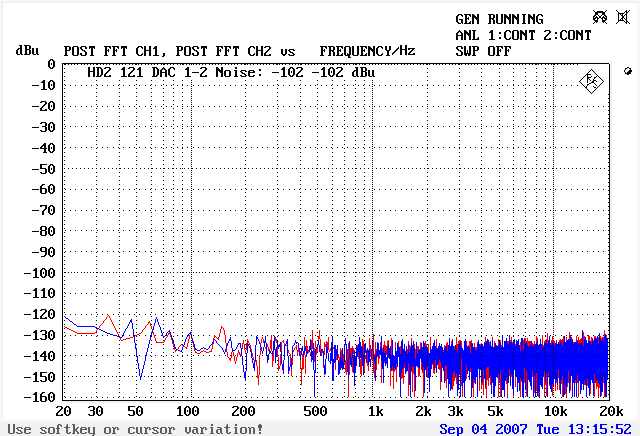Image resolution: width=640 pixels, height=436 pixels.
Task: Click the -10 y-axis label
Action: point(43,85)
